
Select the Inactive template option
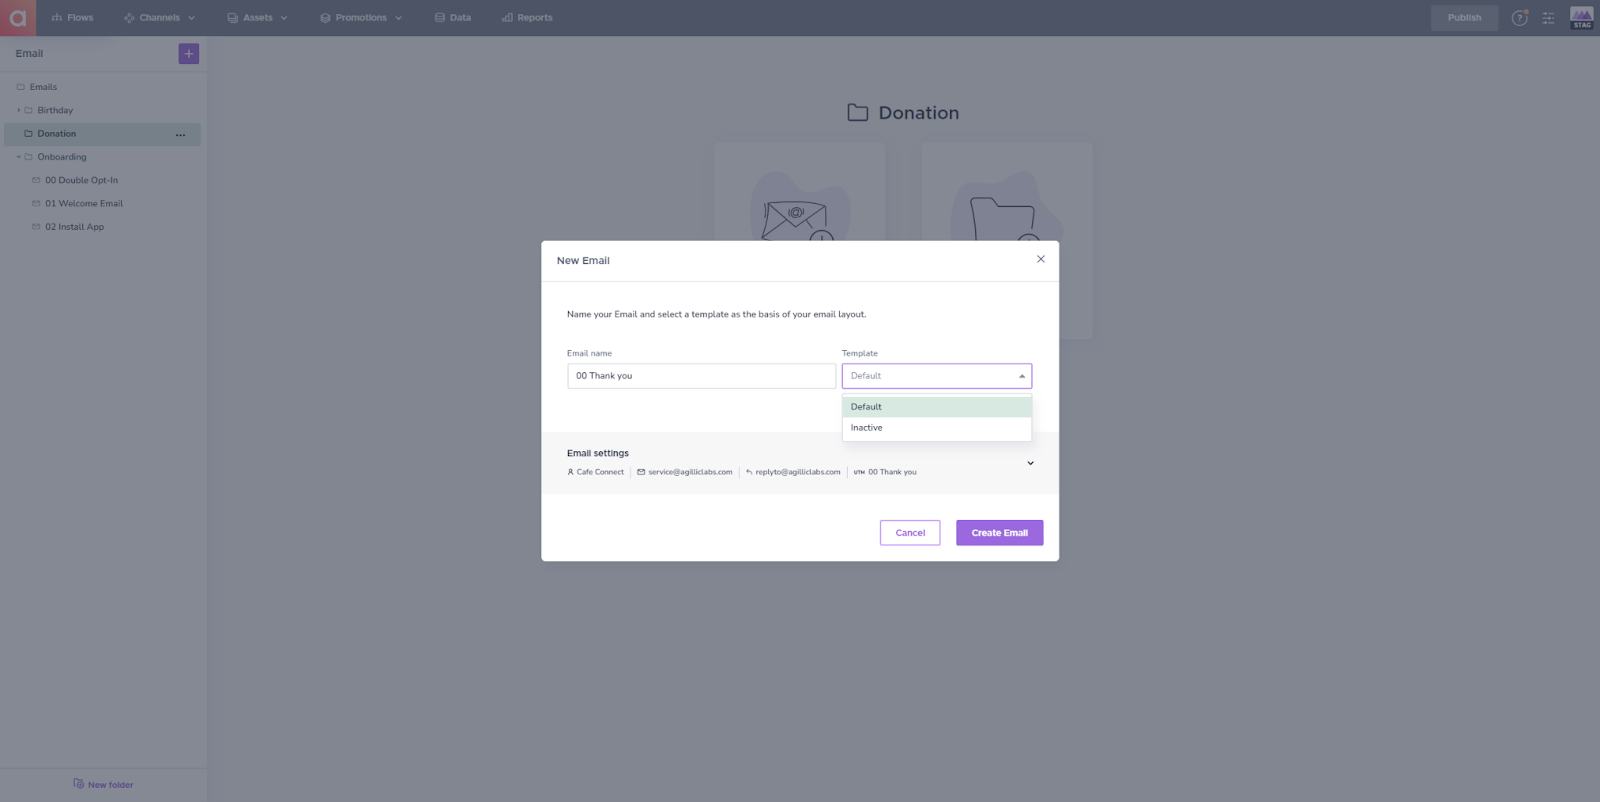tap(937, 428)
